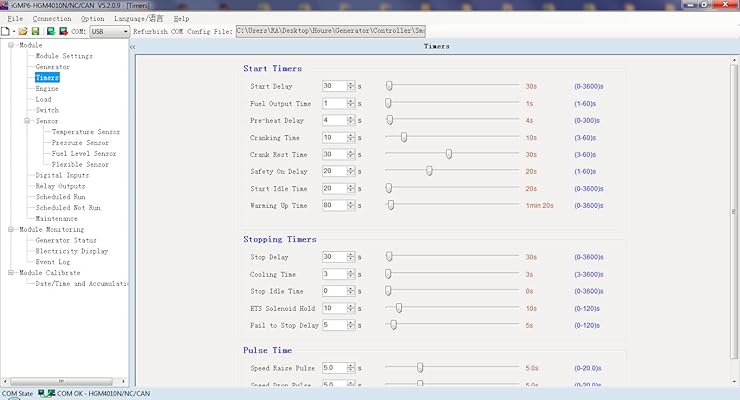Click the Speed Raise Pulse slider handle
740x400 pixels.
tap(420, 367)
